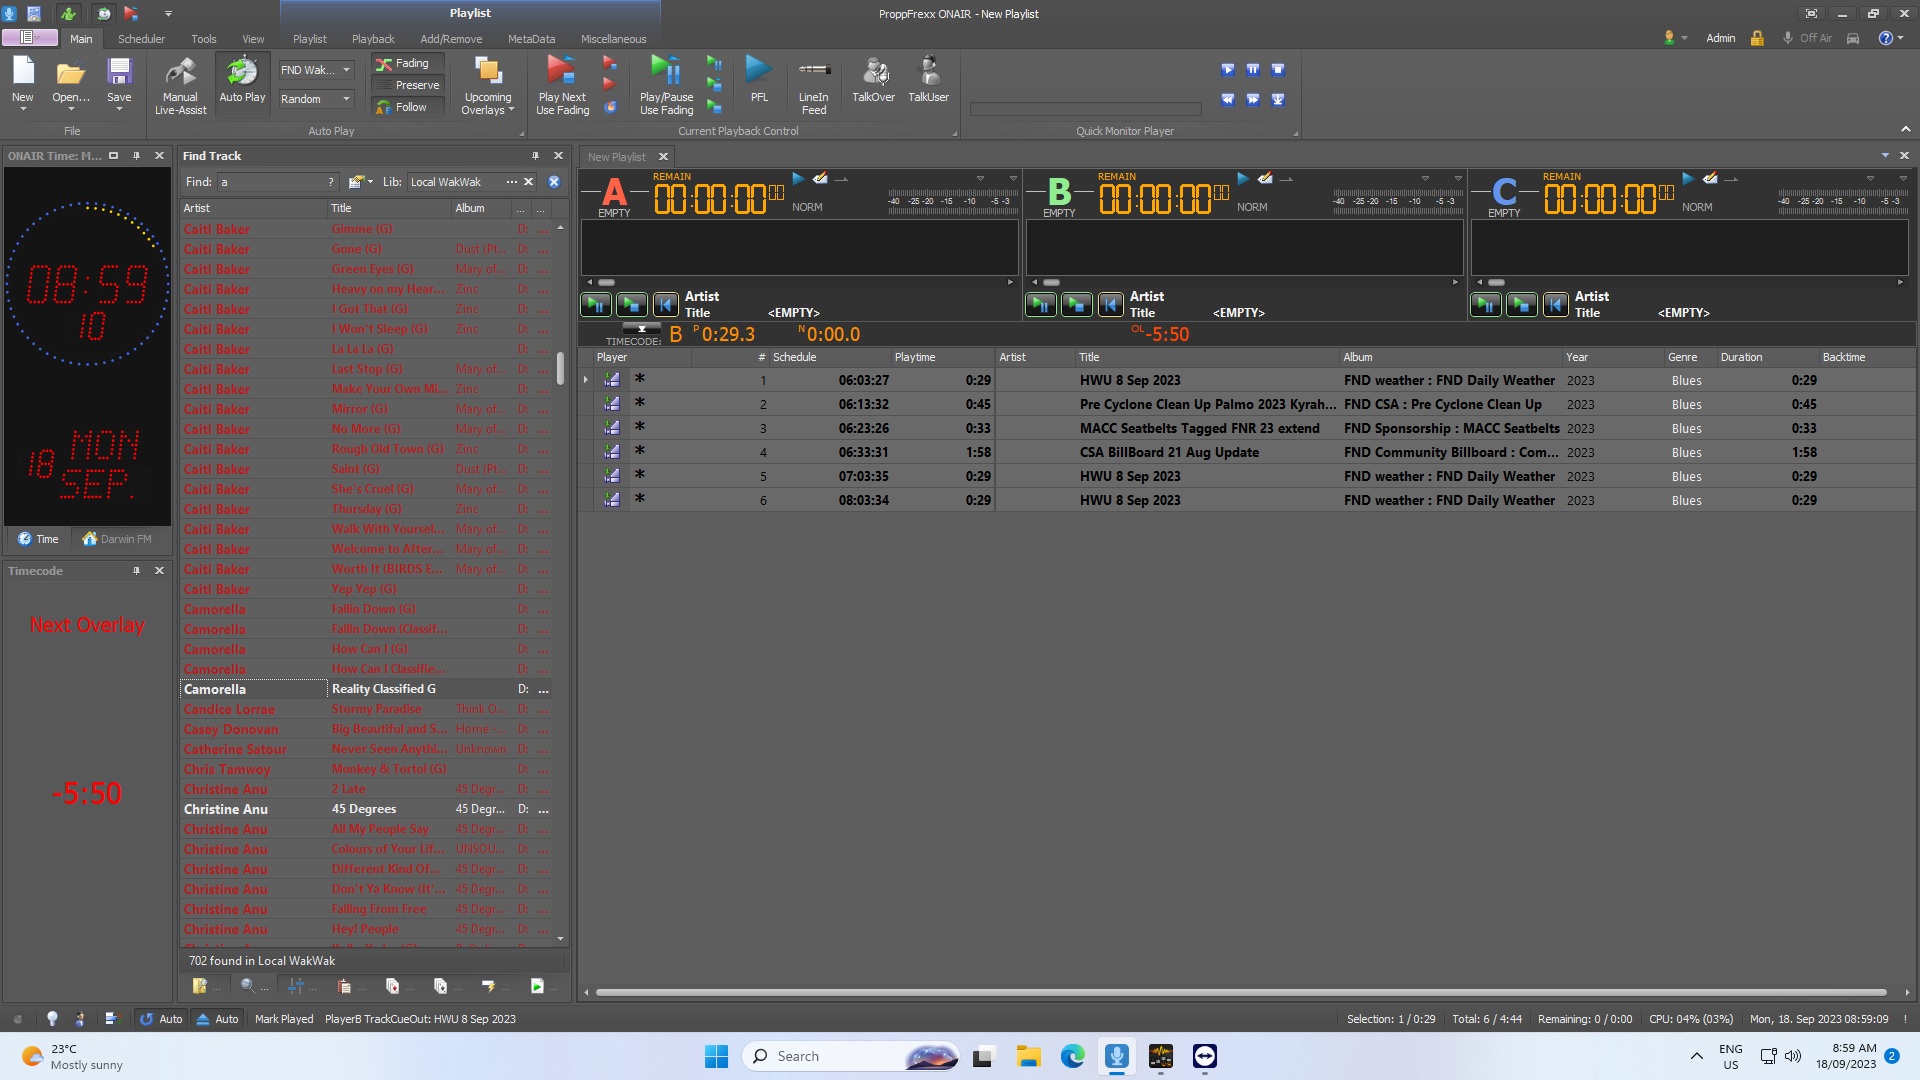Click the Find text input field
This screenshot has width=1920, height=1080.
pos(272,182)
